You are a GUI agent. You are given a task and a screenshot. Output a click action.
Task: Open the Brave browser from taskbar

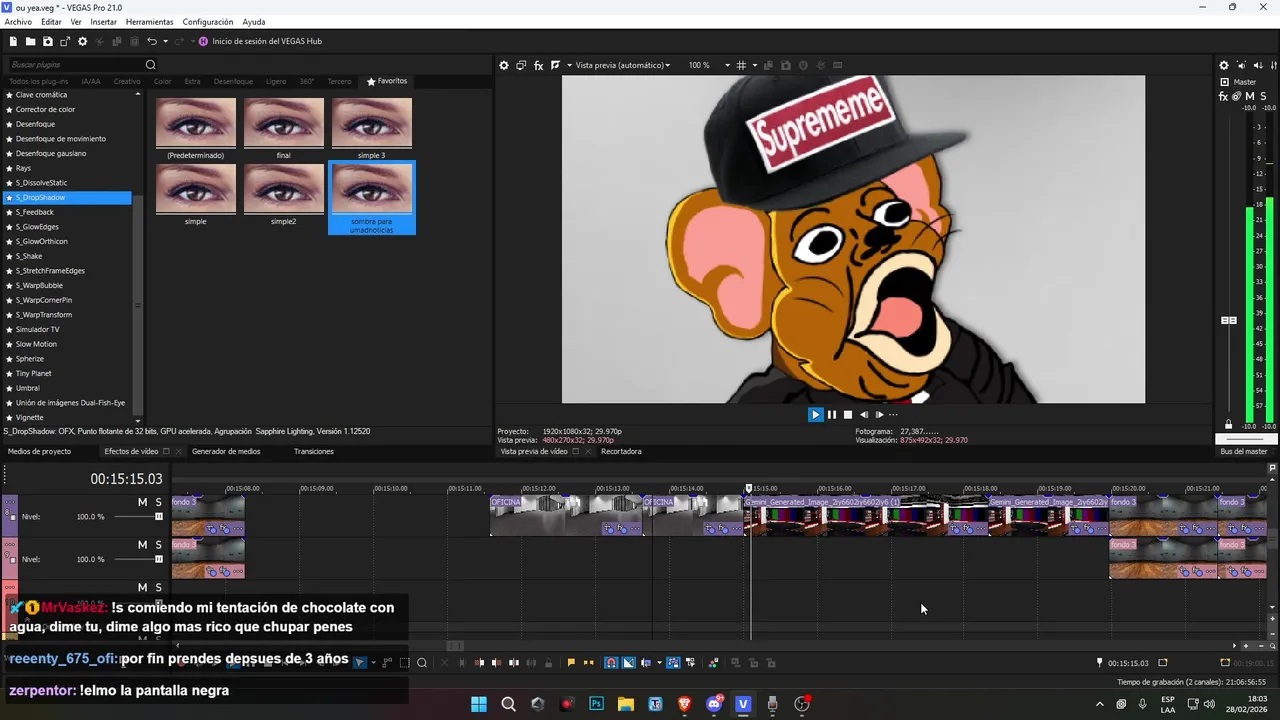coord(684,704)
